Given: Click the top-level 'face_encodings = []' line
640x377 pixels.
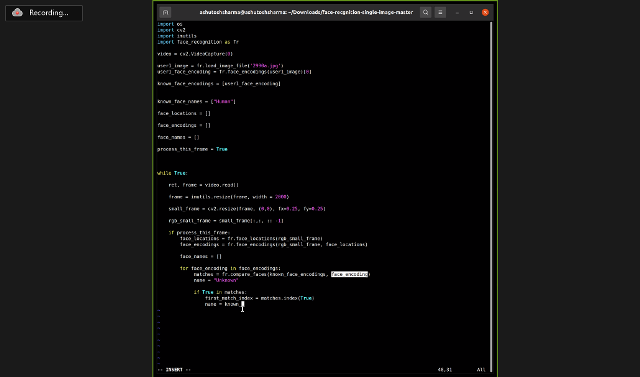Looking at the screenshot, I should [184, 125].
